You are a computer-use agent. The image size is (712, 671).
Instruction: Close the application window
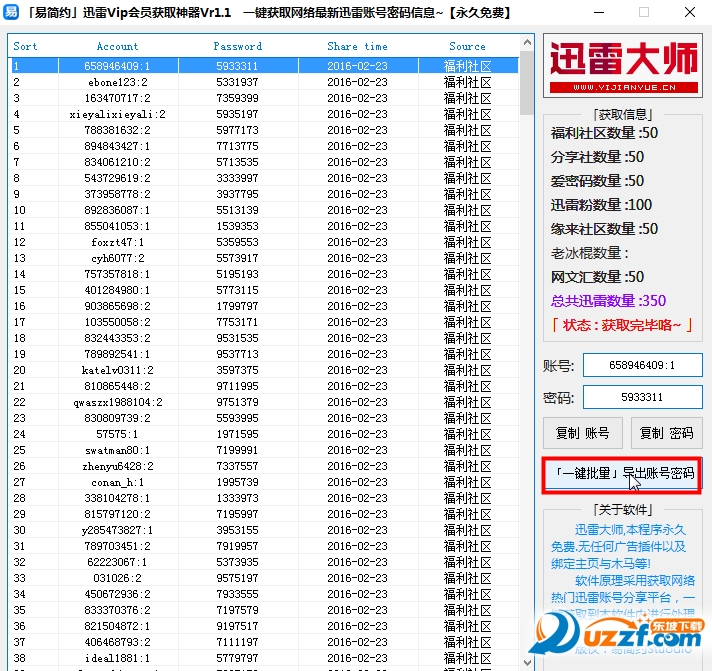(x=690, y=12)
